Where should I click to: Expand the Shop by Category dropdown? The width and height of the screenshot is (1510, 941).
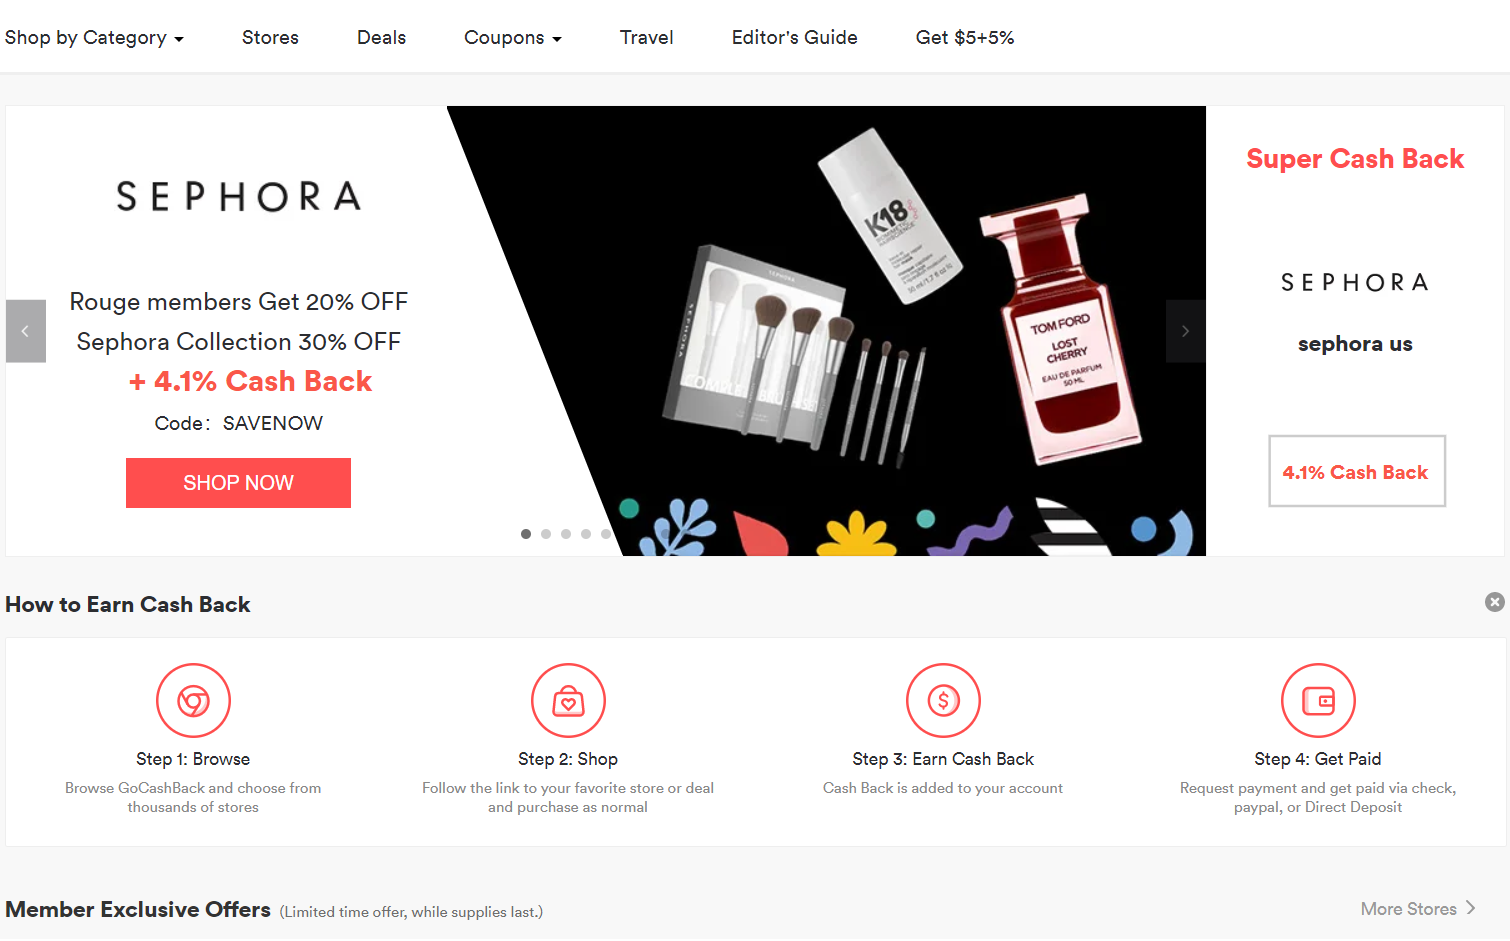(x=94, y=38)
